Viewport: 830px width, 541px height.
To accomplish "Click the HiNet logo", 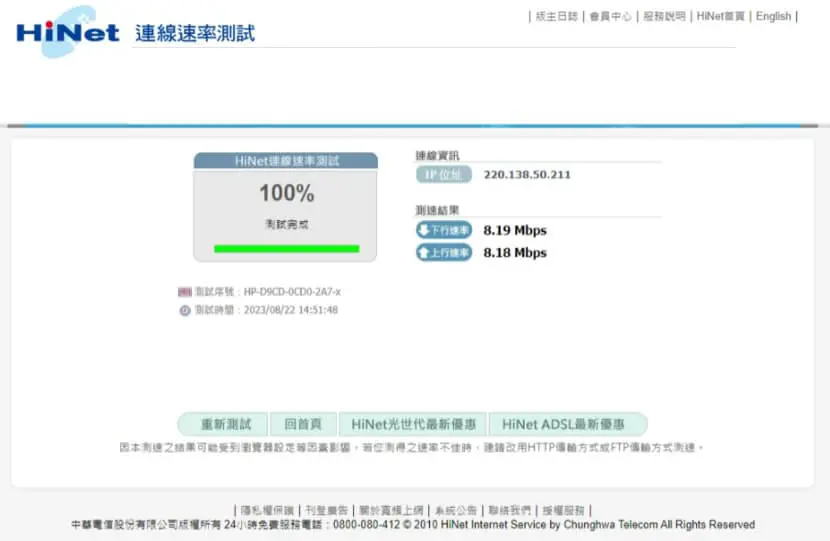I will tap(67, 32).
